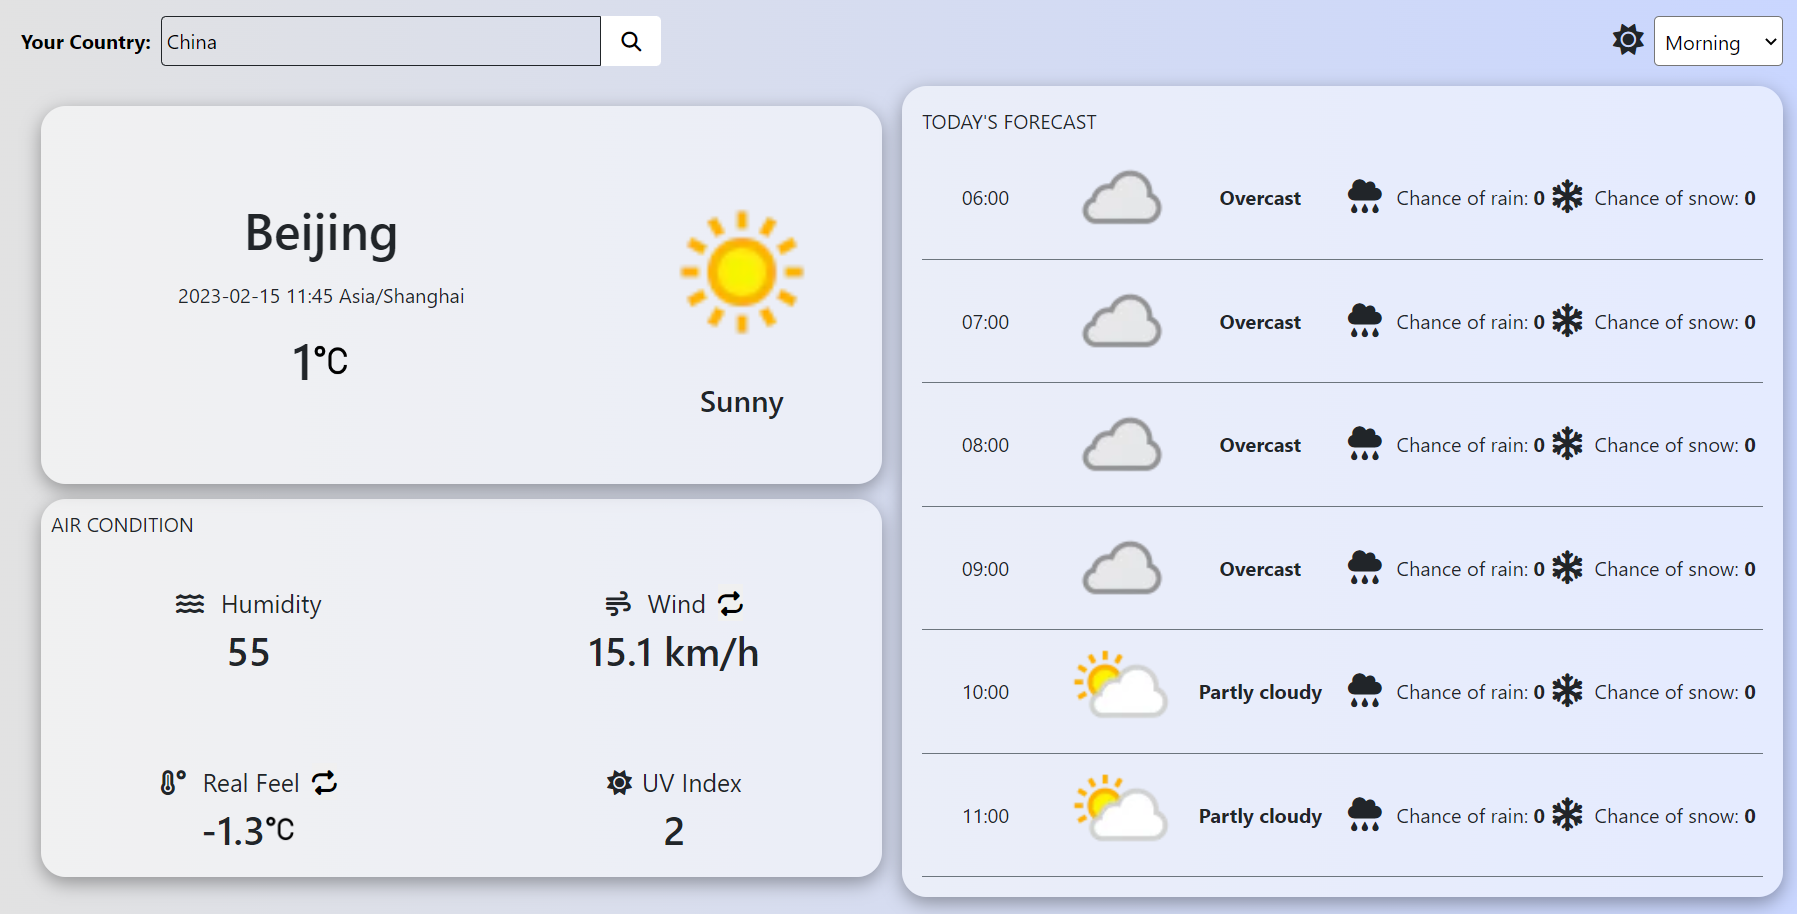Click the Today's Forecast heading
The width and height of the screenshot is (1797, 914).
[x=1010, y=122]
